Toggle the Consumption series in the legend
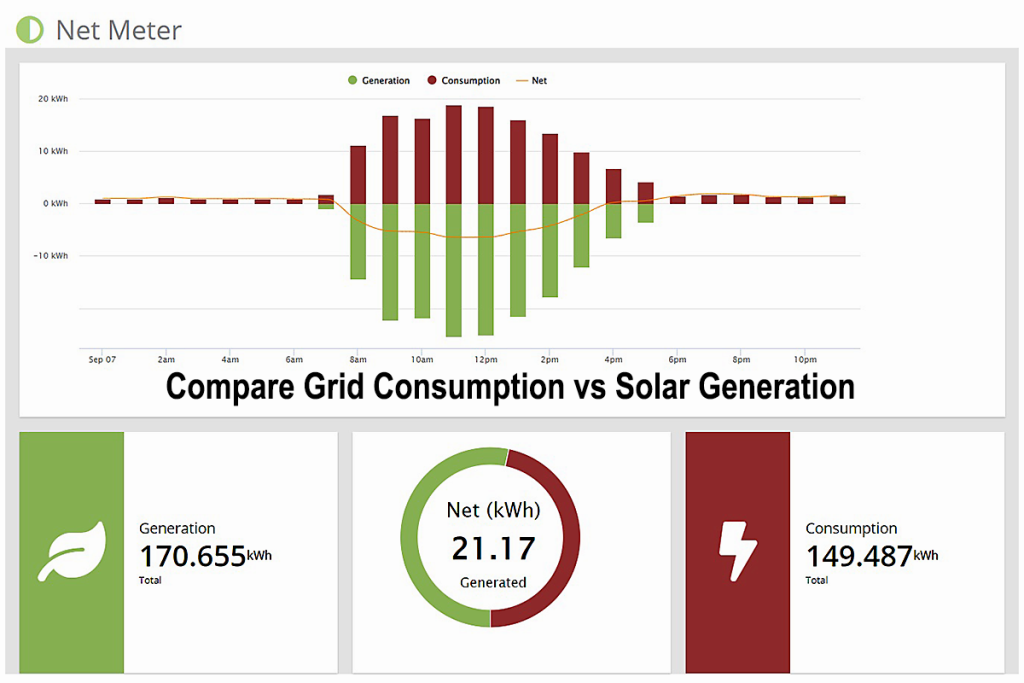The width and height of the screenshot is (1024, 683). pos(470,81)
